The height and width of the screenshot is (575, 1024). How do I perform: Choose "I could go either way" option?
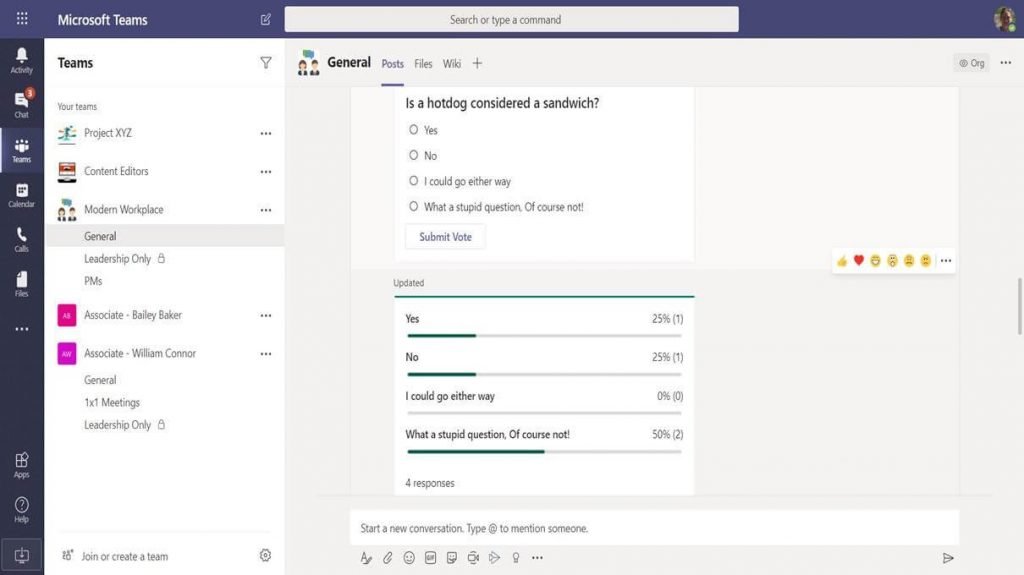(x=413, y=180)
